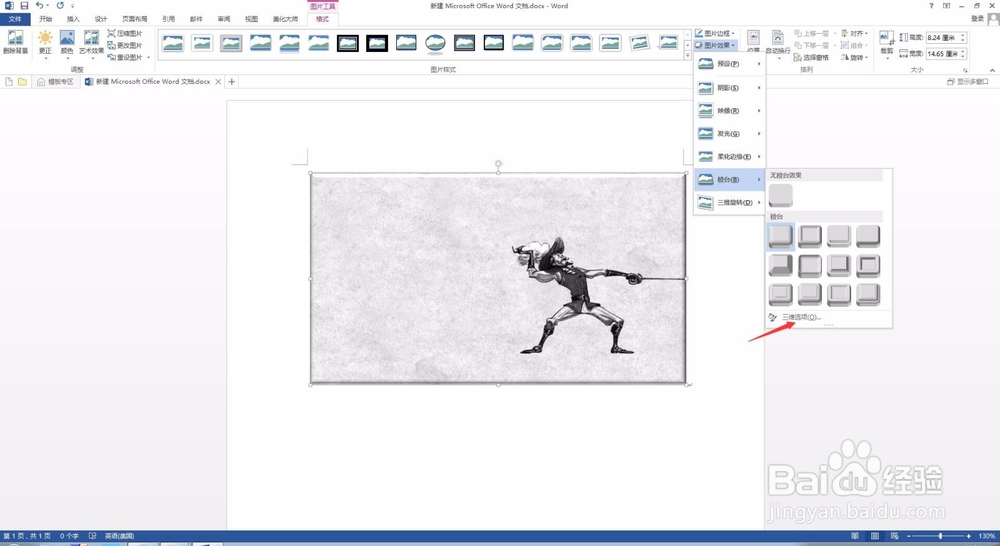Expand the 重设图片 dropdown arrow
This screenshot has width=1000, height=546.
point(149,57)
